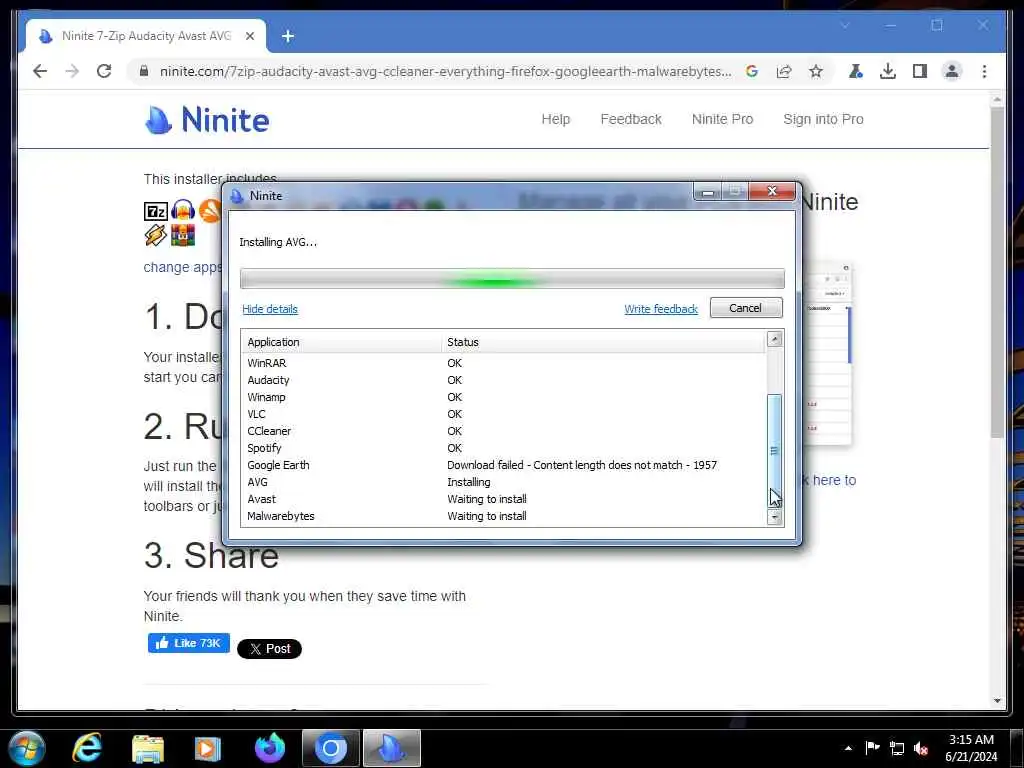Click the Action Center flag tray icon
The width and height of the screenshot is (1024, 768).
(872, 748)
